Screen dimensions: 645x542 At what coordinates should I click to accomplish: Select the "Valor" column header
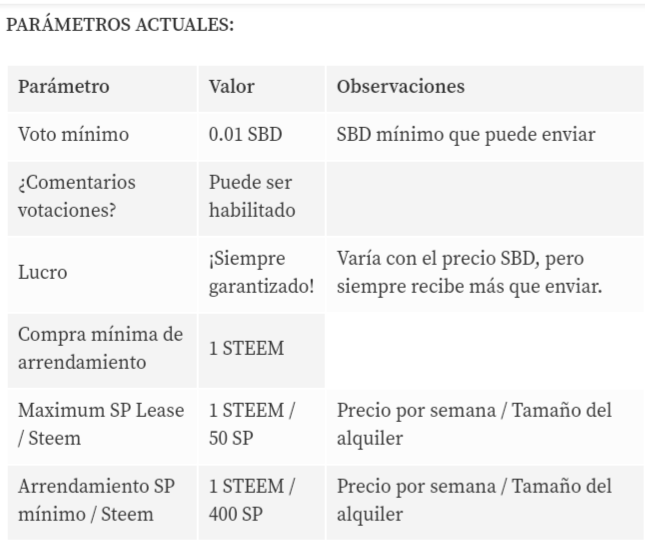(x=231, y=87)
